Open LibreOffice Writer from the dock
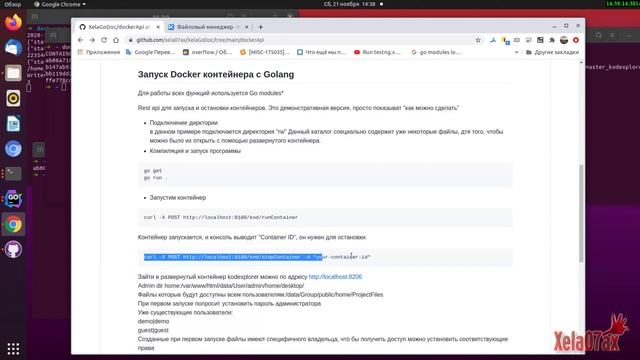 pyautogui.click(x=13, y=124)
